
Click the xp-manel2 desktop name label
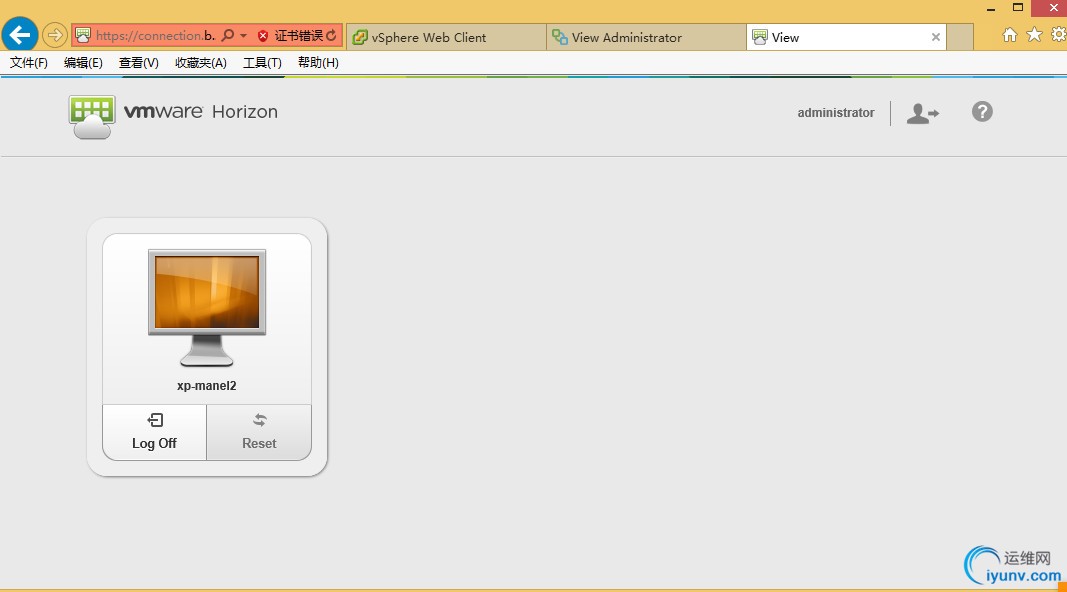tap(207, 386)
